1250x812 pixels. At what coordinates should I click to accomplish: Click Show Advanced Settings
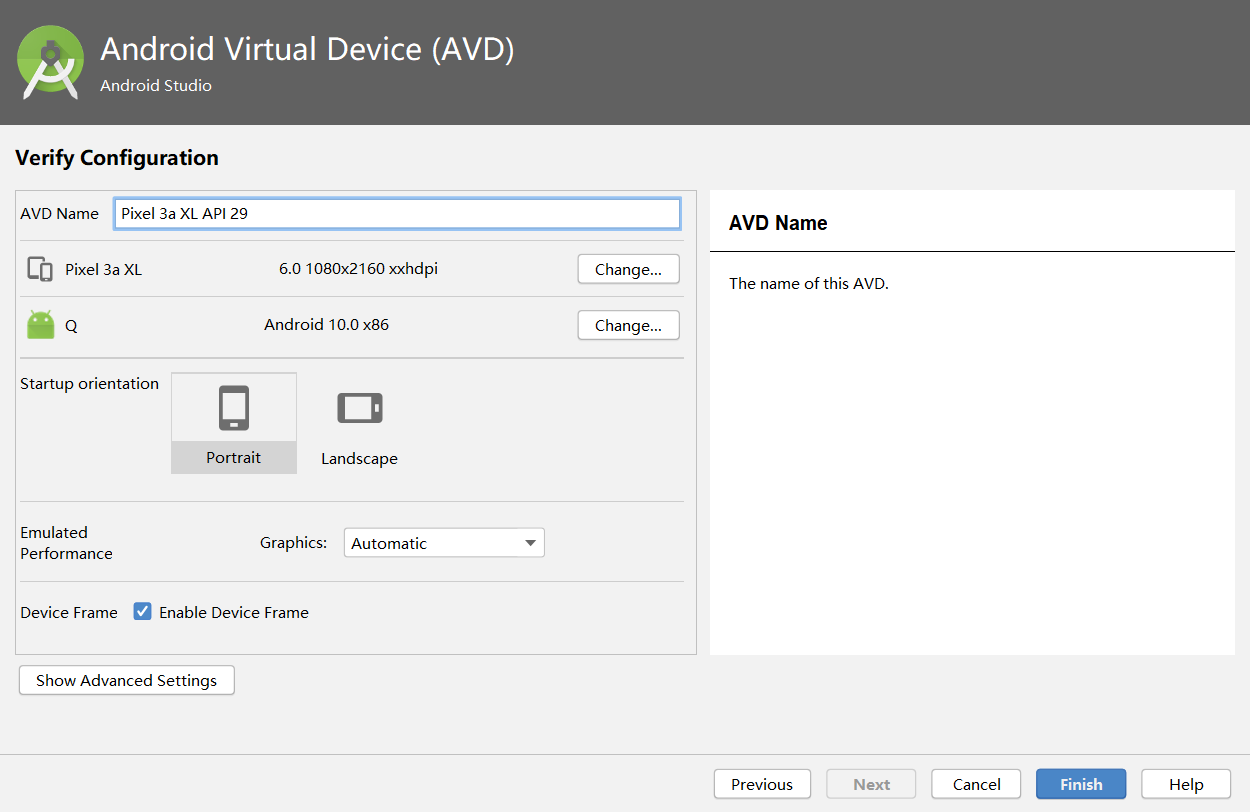(126, 680)
